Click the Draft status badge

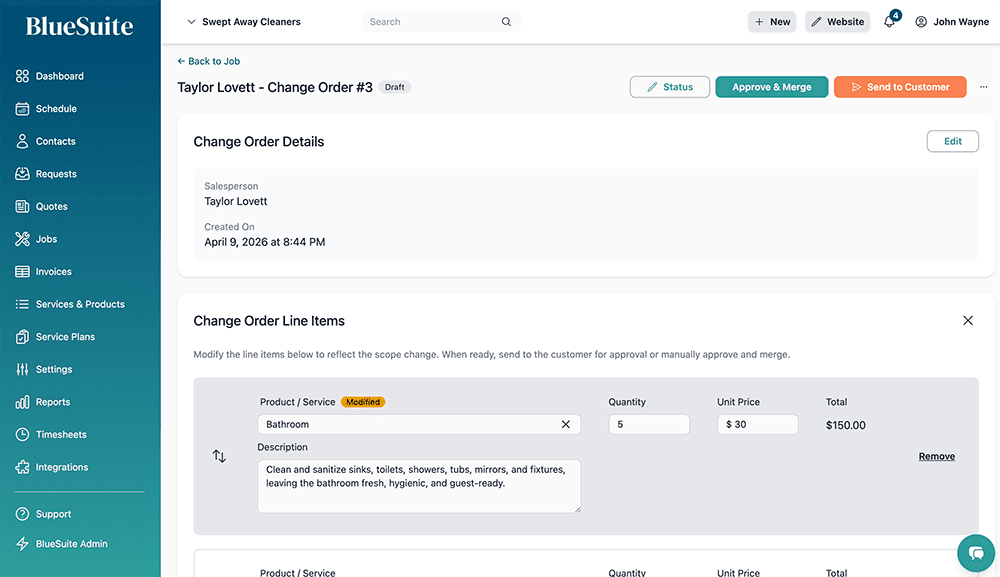pyautogui.click(x=395, y=87)
